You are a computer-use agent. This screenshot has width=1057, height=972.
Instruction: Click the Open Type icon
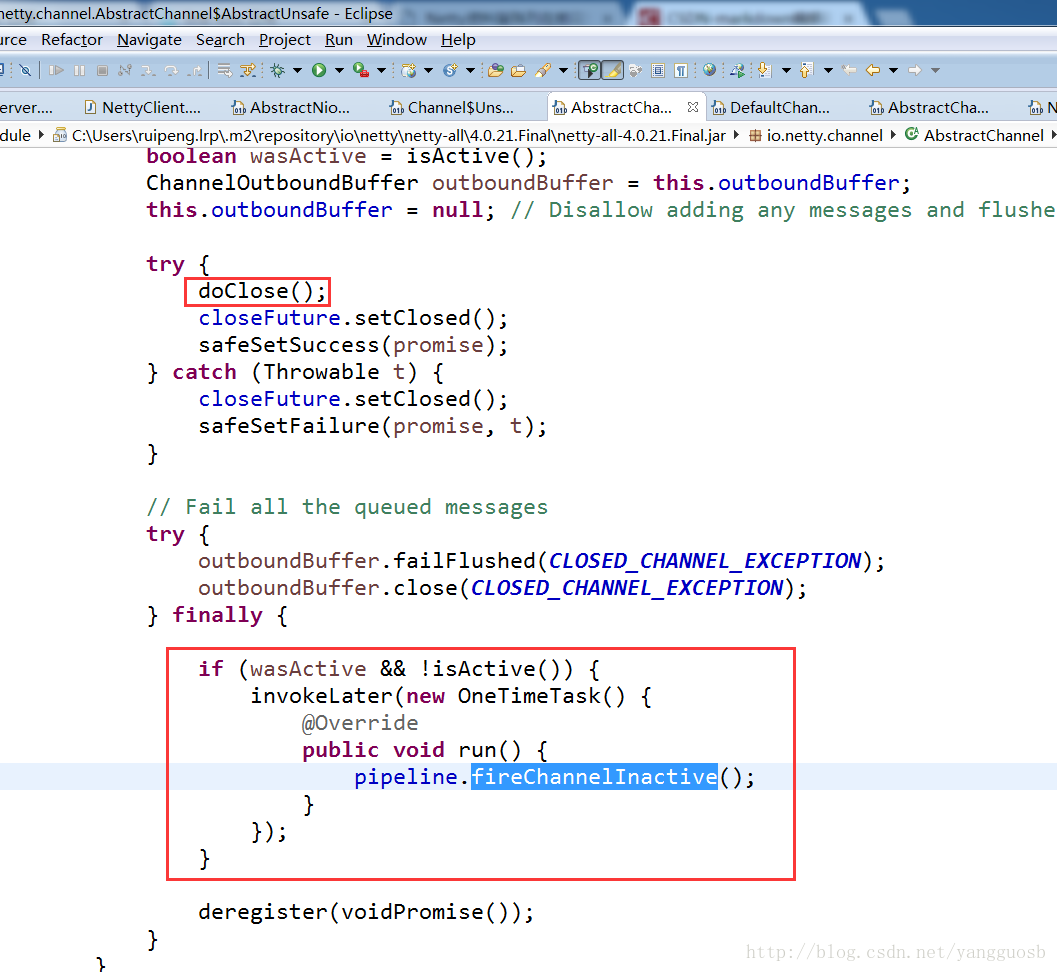pyautogui.click(x=496, y=70)
